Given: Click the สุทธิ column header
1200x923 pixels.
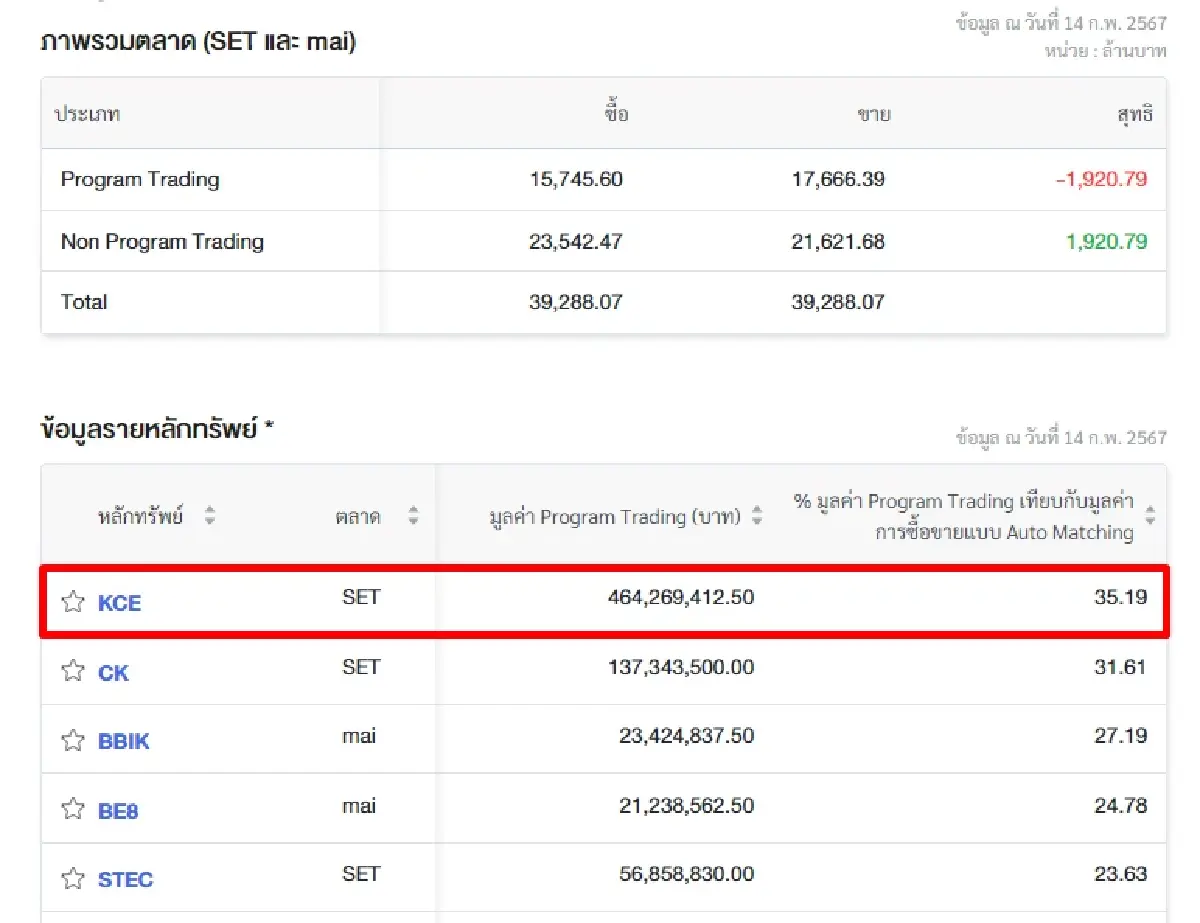Looking at the screenshot, I should (x=1134, y=114).
